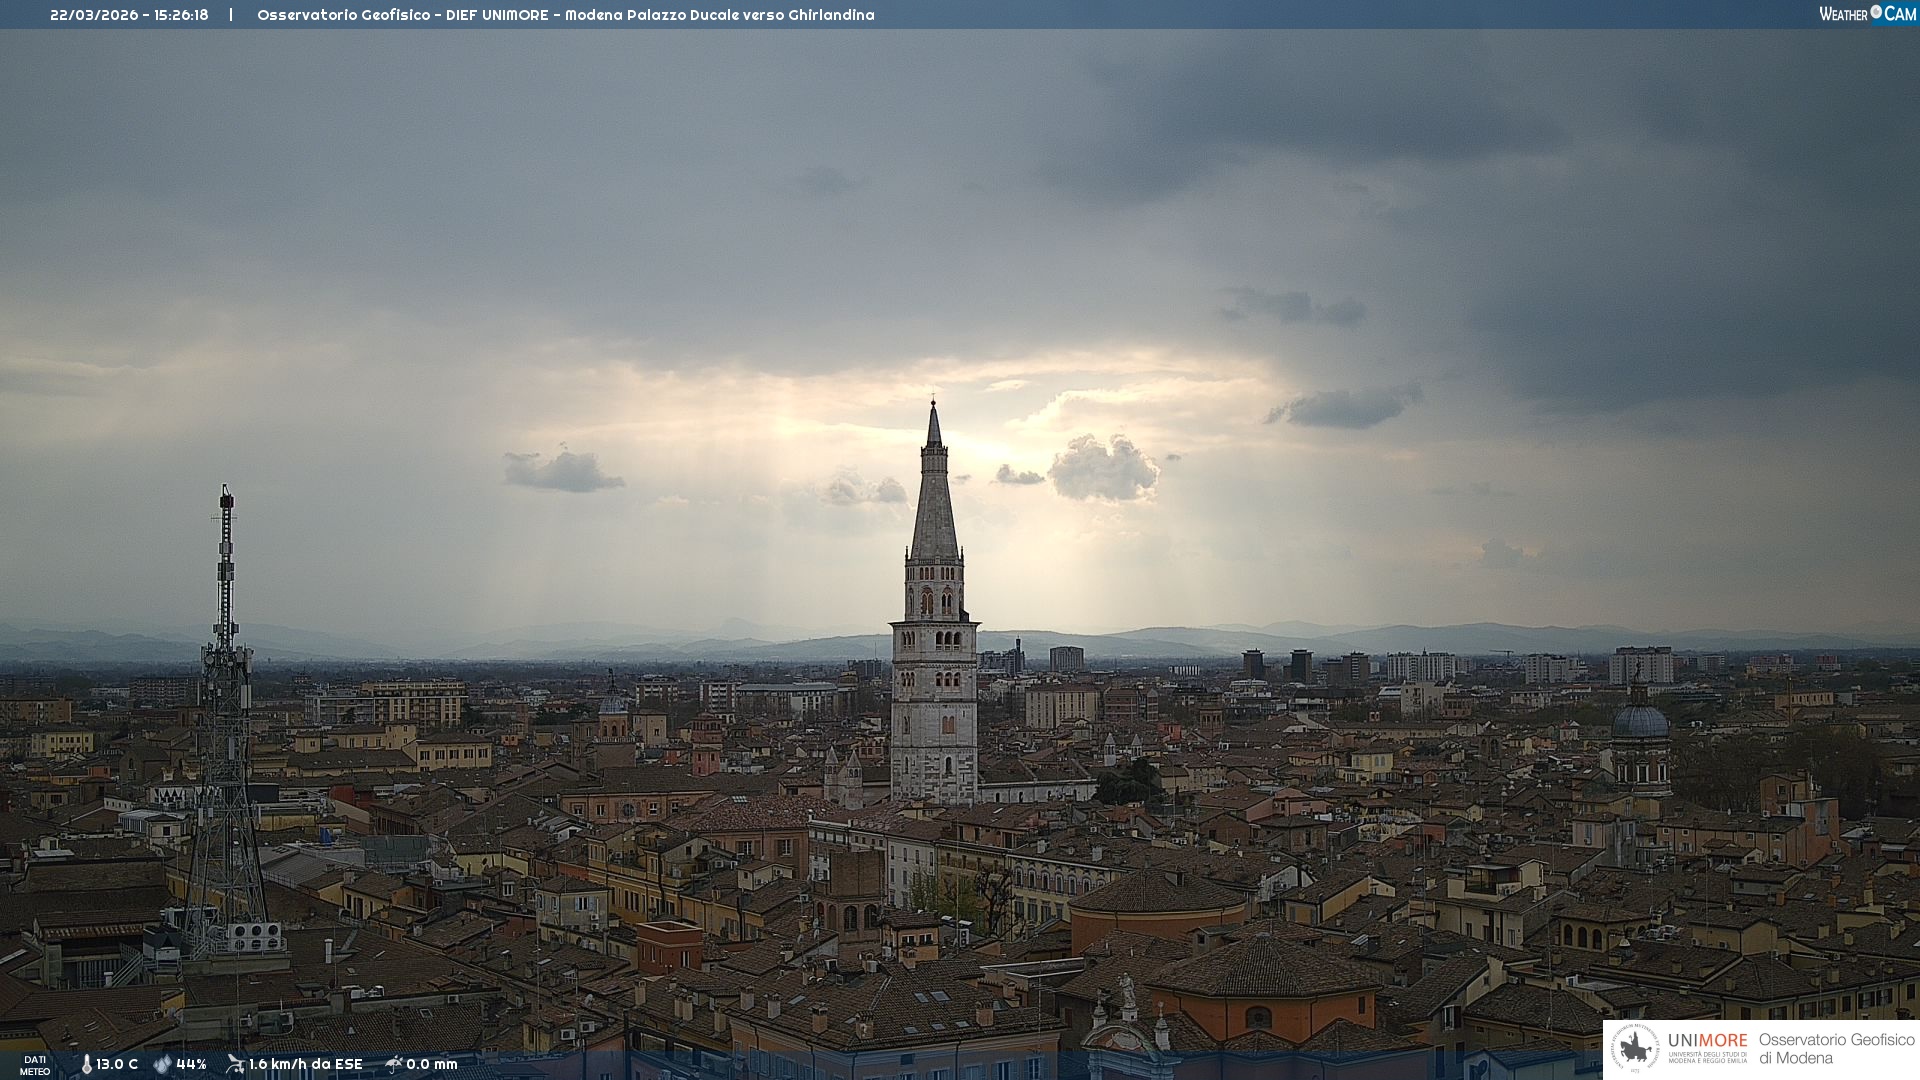
Task: Click the thermometer temperature icon
Action: [86, 1064]
